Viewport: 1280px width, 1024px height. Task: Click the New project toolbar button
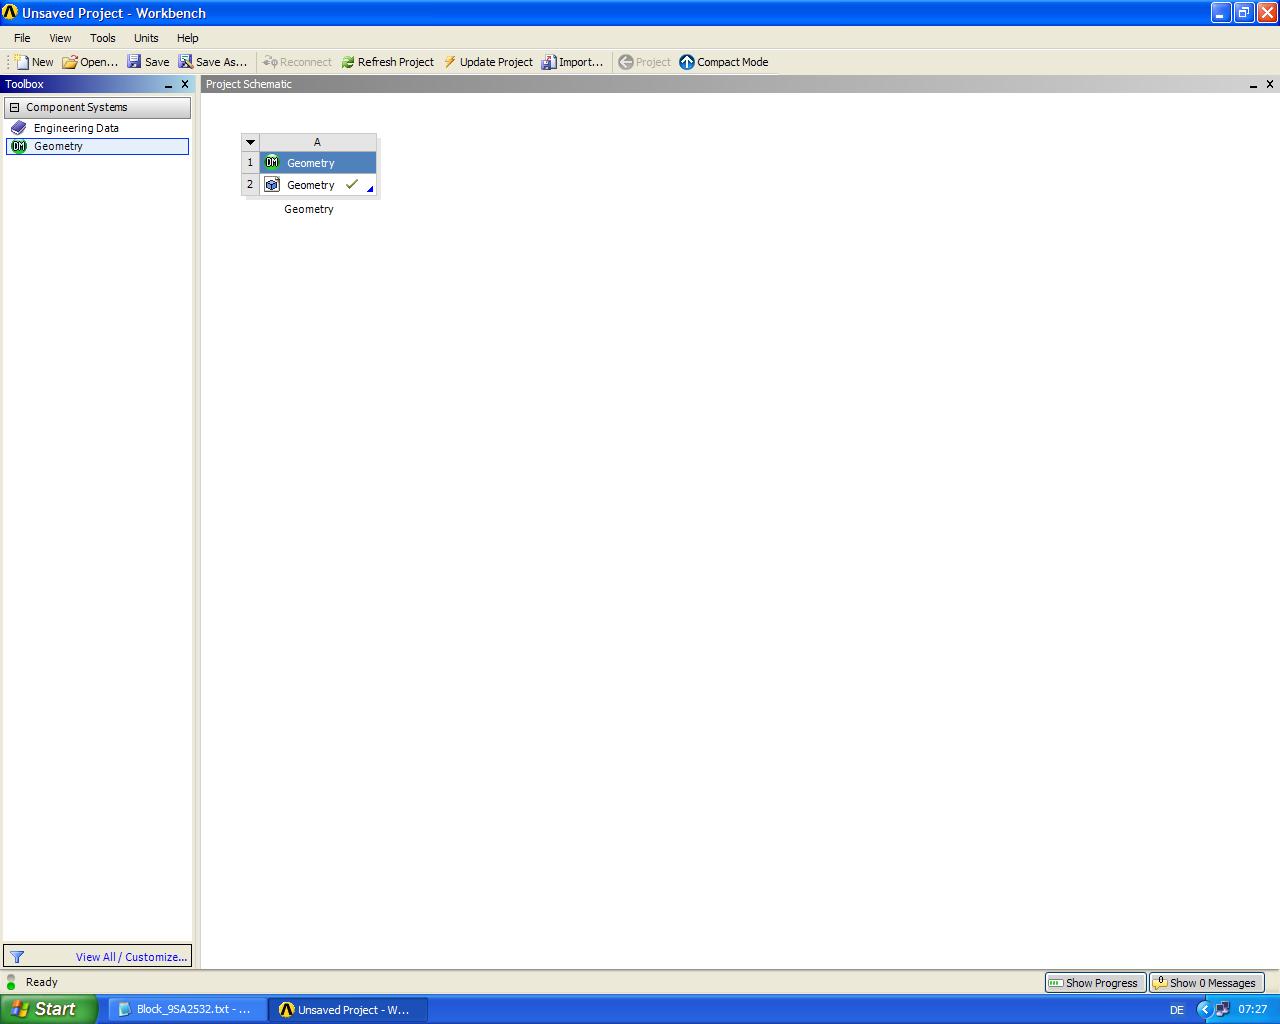click(x=34, y=62)
